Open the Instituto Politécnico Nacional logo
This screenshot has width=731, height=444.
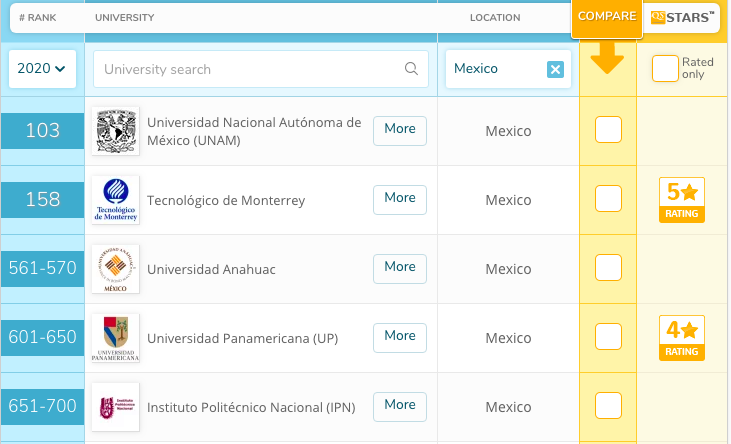[x=116, y=407]
